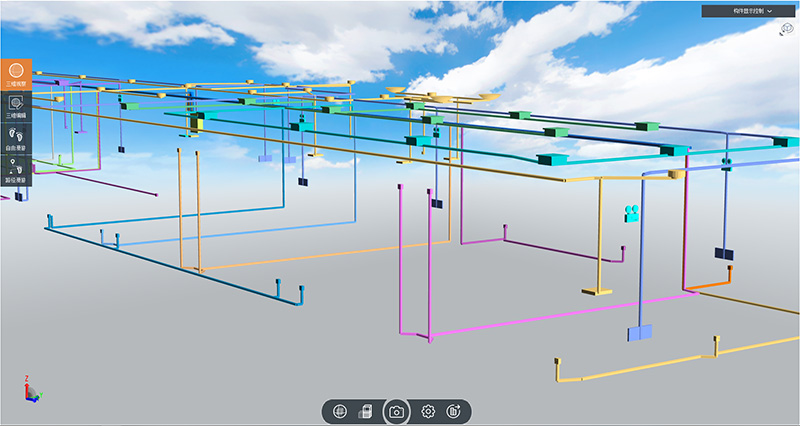Select the 三维视野 (3D view) mode
Image resolution: width=800 pixels, height=426 pixels.
click(x=16, y=76)
